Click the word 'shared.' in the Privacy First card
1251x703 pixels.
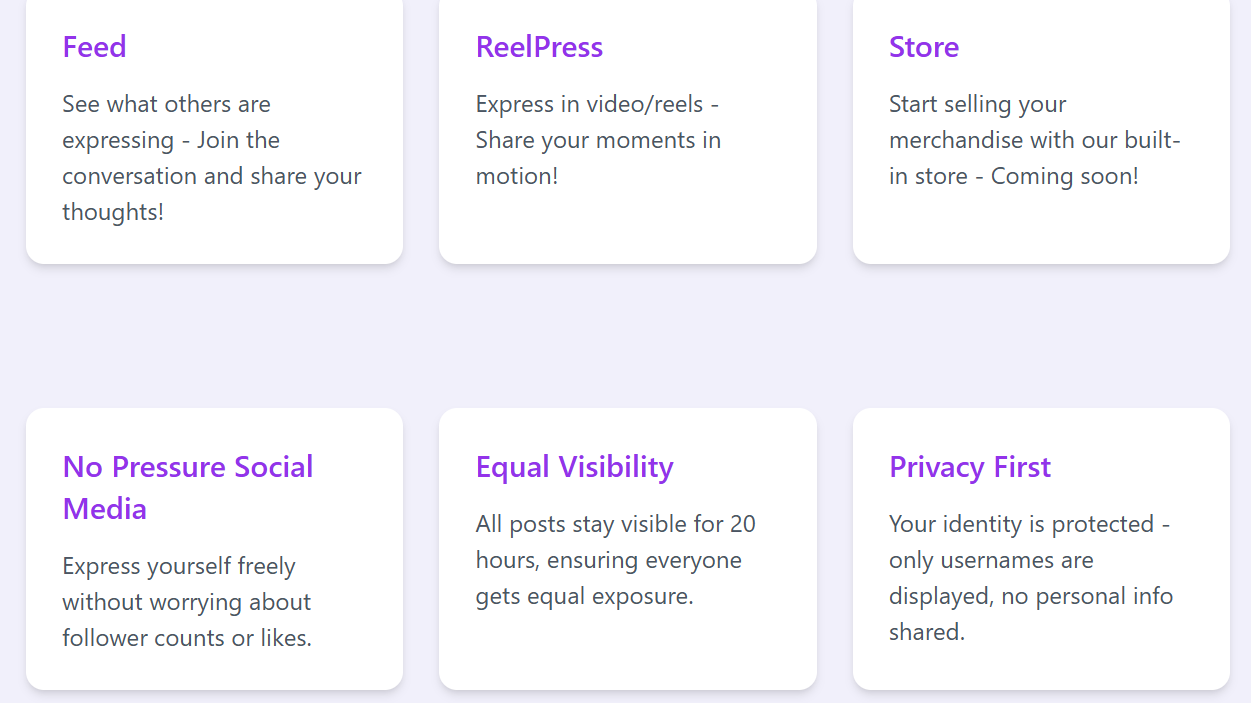tap(927, 632)
